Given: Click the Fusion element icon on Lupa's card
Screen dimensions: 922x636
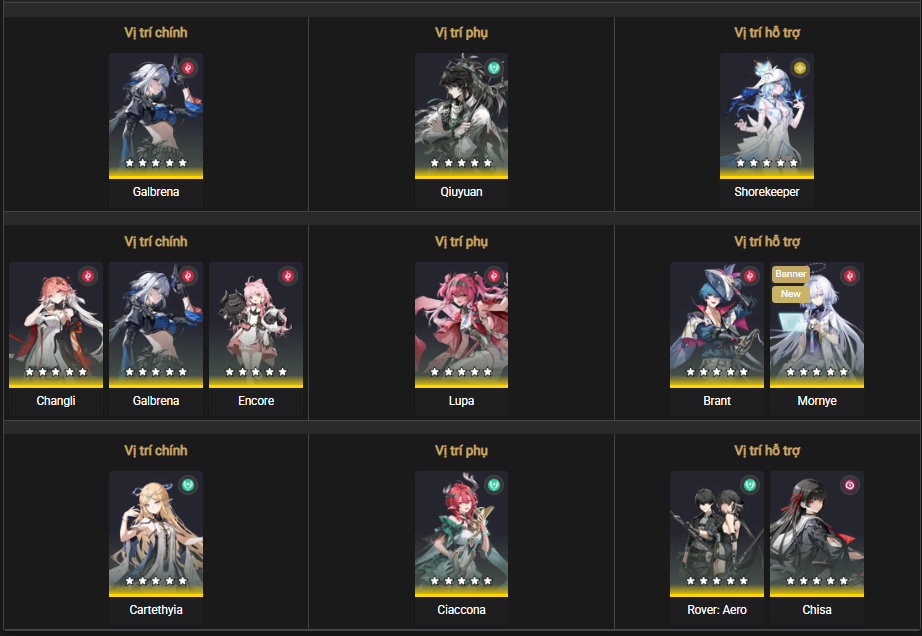Looking at the screenshot, I should (x=493, y=276).
